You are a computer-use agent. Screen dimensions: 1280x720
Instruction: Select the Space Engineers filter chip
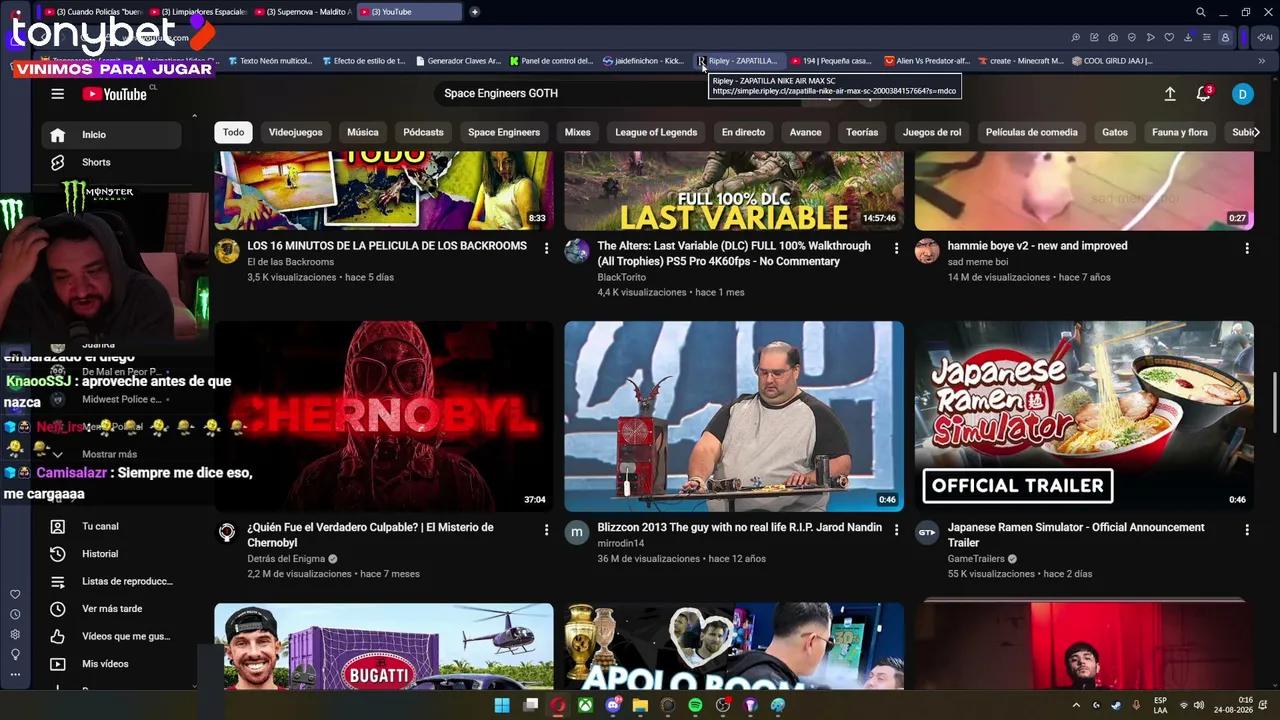pos(504,132)
